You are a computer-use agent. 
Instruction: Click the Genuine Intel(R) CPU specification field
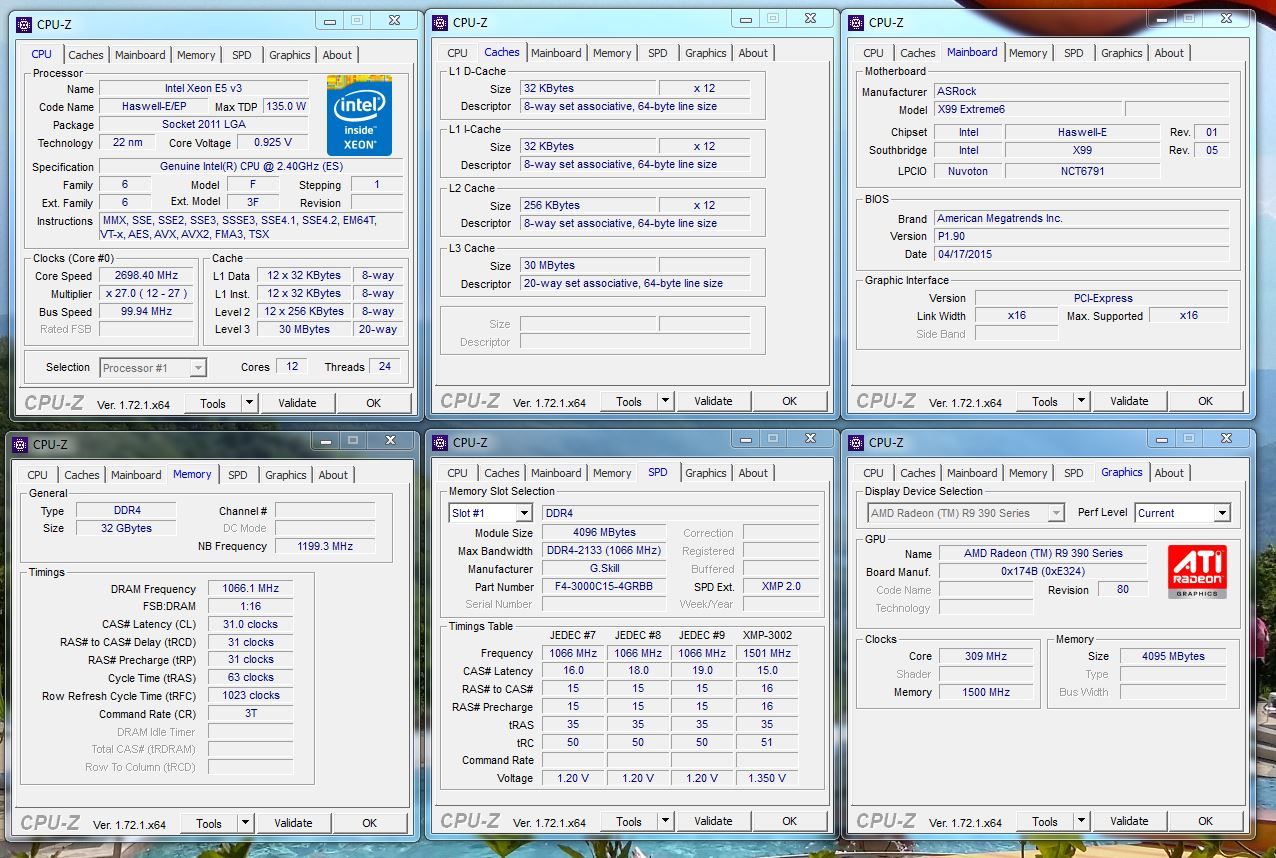251,167
